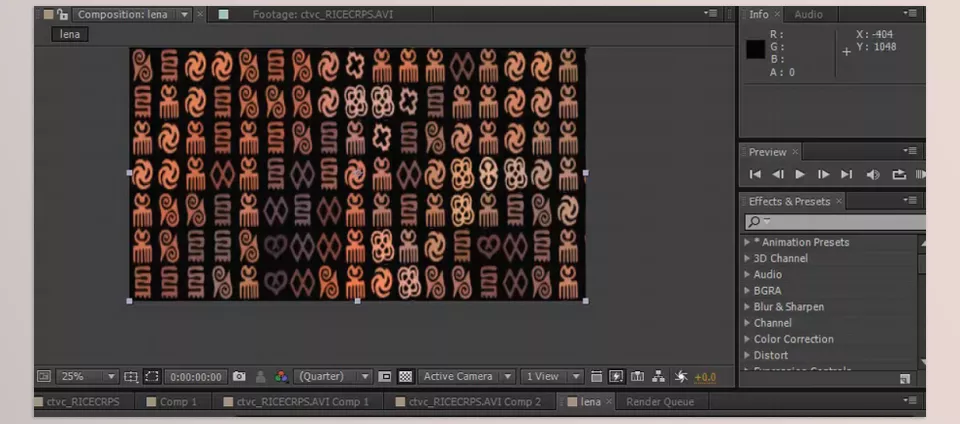
Task: Toggle the transparency grid checkerboard
Action: click(x=405, y=377)
